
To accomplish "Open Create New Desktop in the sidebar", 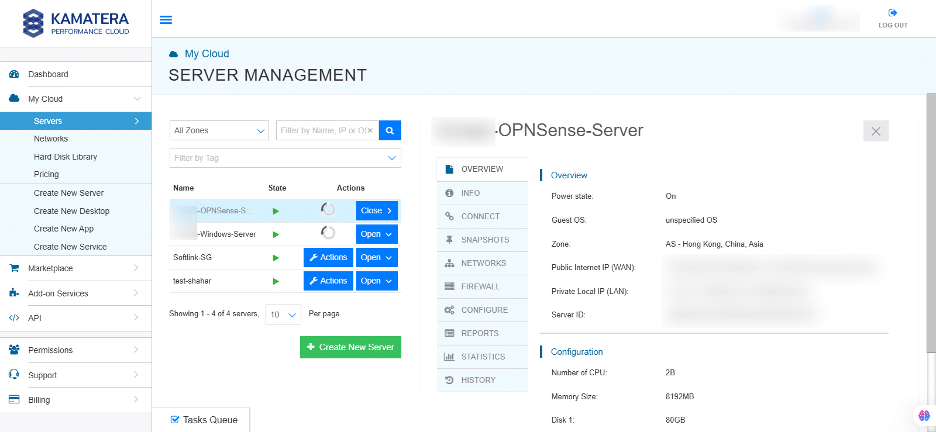I will coord(72,211).
